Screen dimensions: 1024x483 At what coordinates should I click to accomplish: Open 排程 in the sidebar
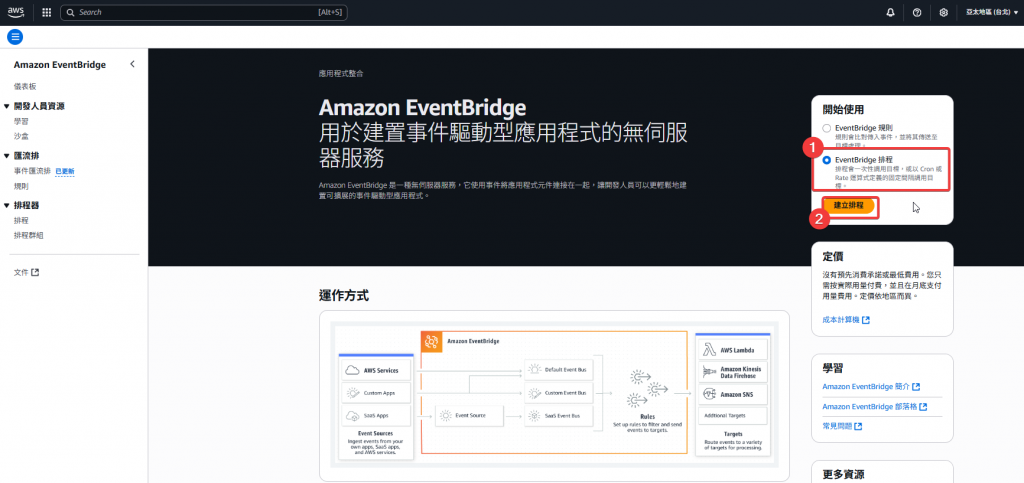21,221
